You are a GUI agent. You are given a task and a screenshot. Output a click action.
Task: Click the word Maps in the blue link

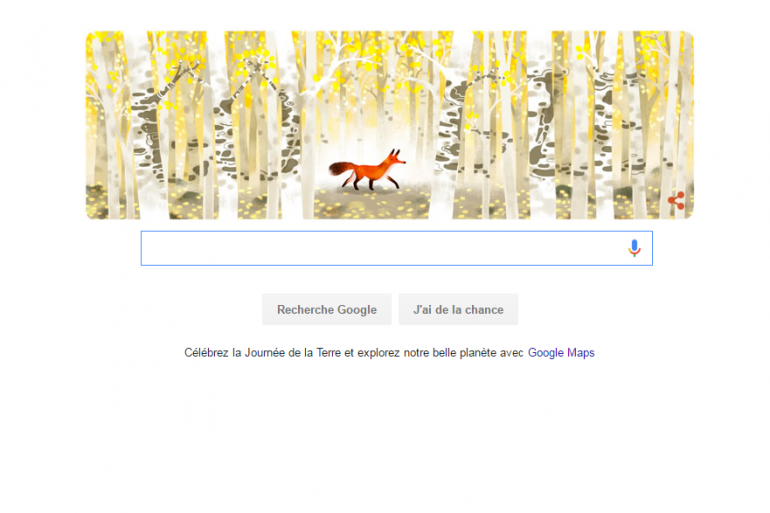point(581,353)
